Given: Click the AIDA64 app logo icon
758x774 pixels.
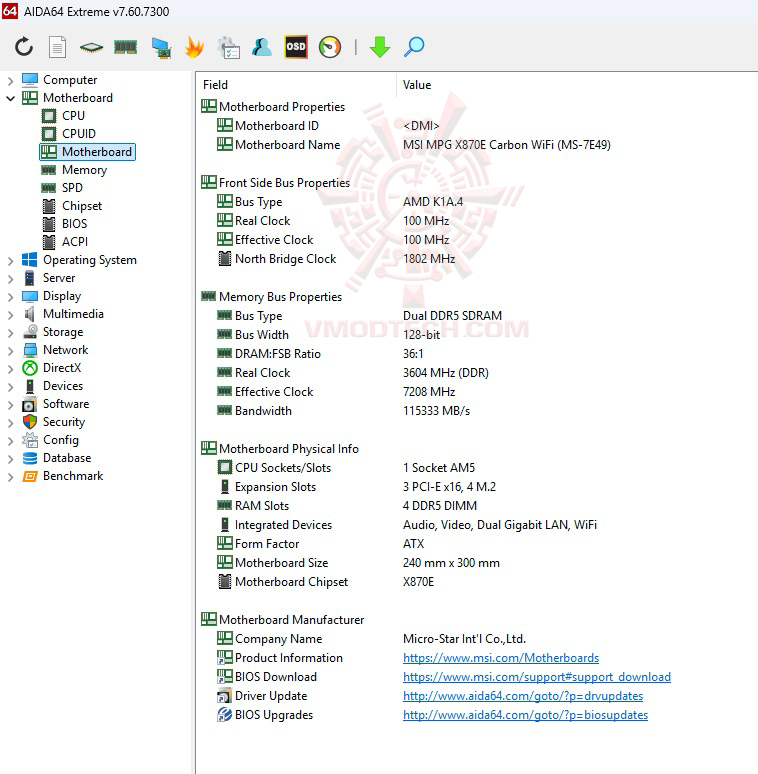Looking at the screenshot, I should pos(10,11).
